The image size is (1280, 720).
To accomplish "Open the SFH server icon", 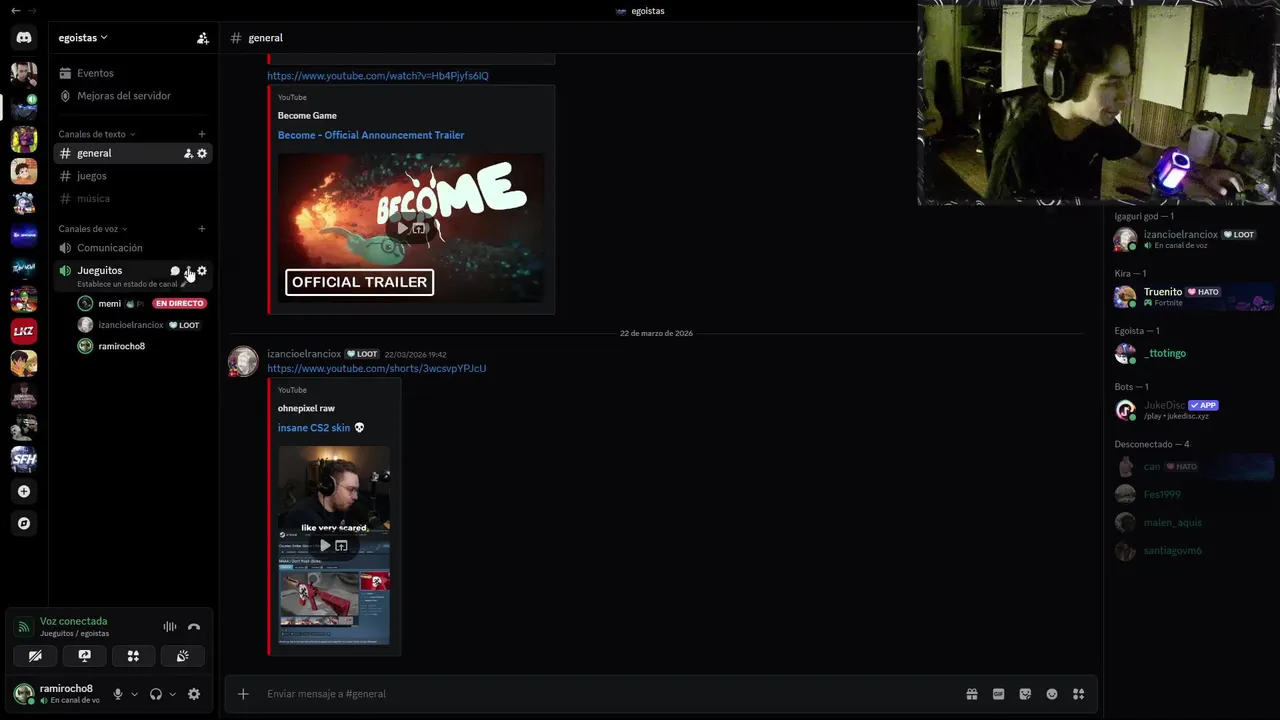I will click(x=24, y=459).
